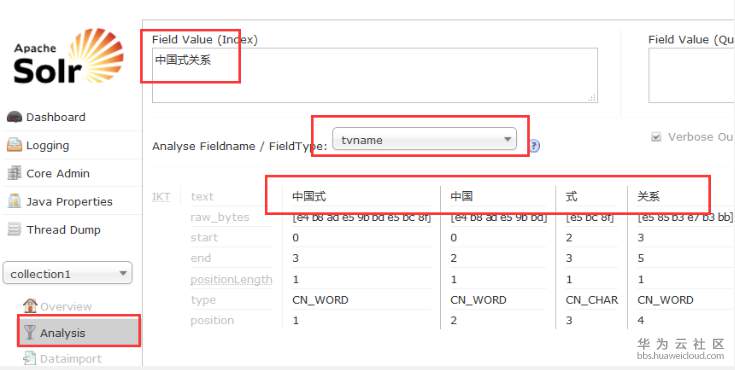Click the single-character token 式

571,196
